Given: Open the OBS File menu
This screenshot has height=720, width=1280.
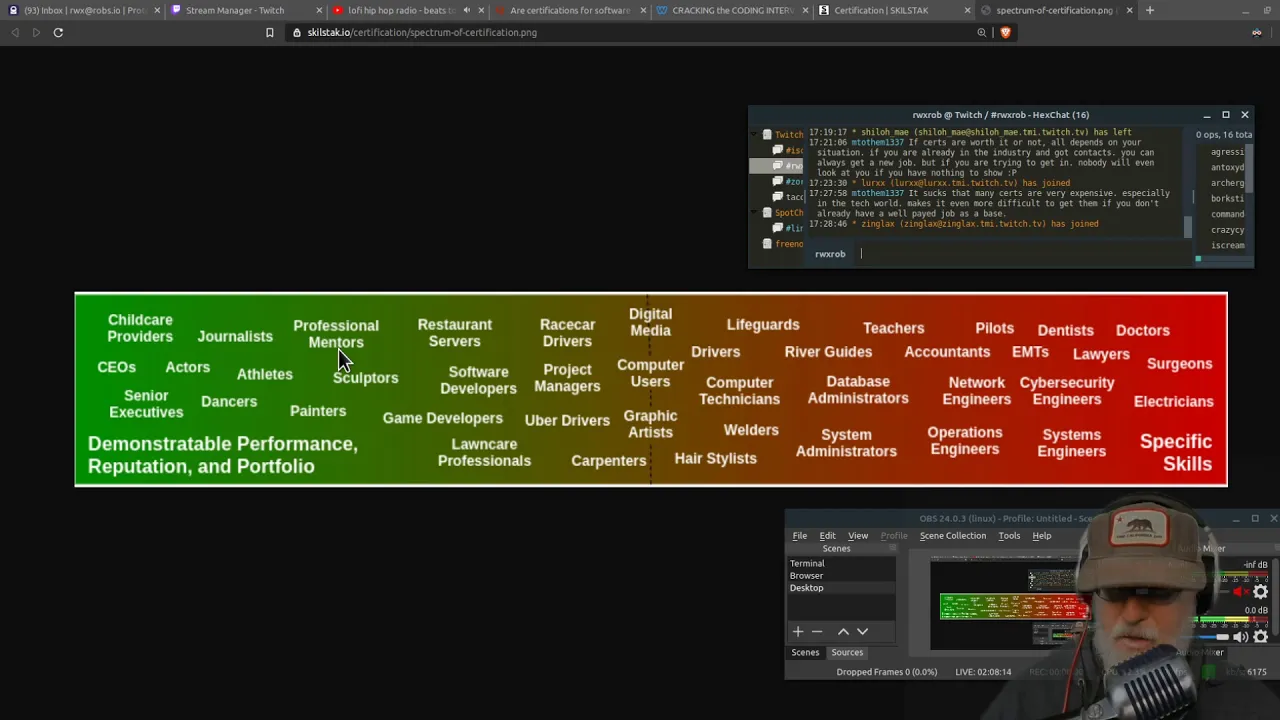Looking at the screenshot, I should 800,536.
